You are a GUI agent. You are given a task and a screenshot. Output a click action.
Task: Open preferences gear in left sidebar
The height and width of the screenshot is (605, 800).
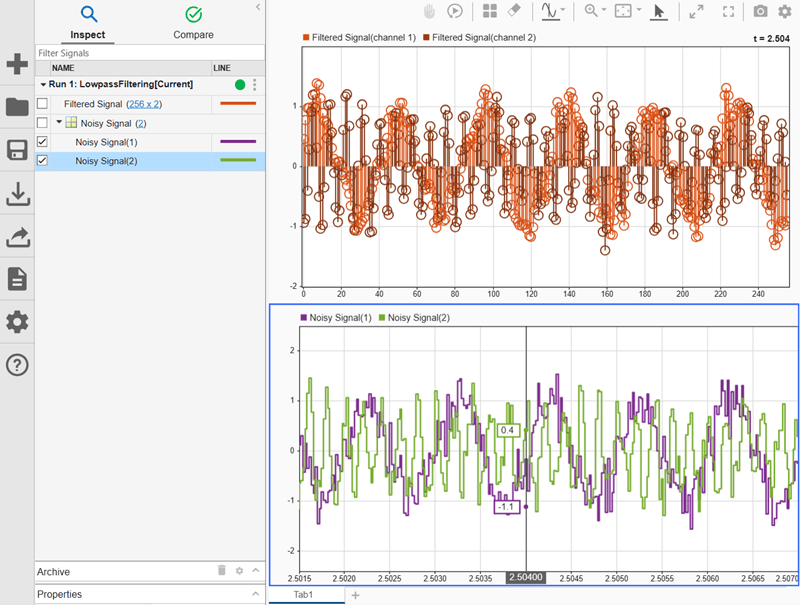pos(17,322)
